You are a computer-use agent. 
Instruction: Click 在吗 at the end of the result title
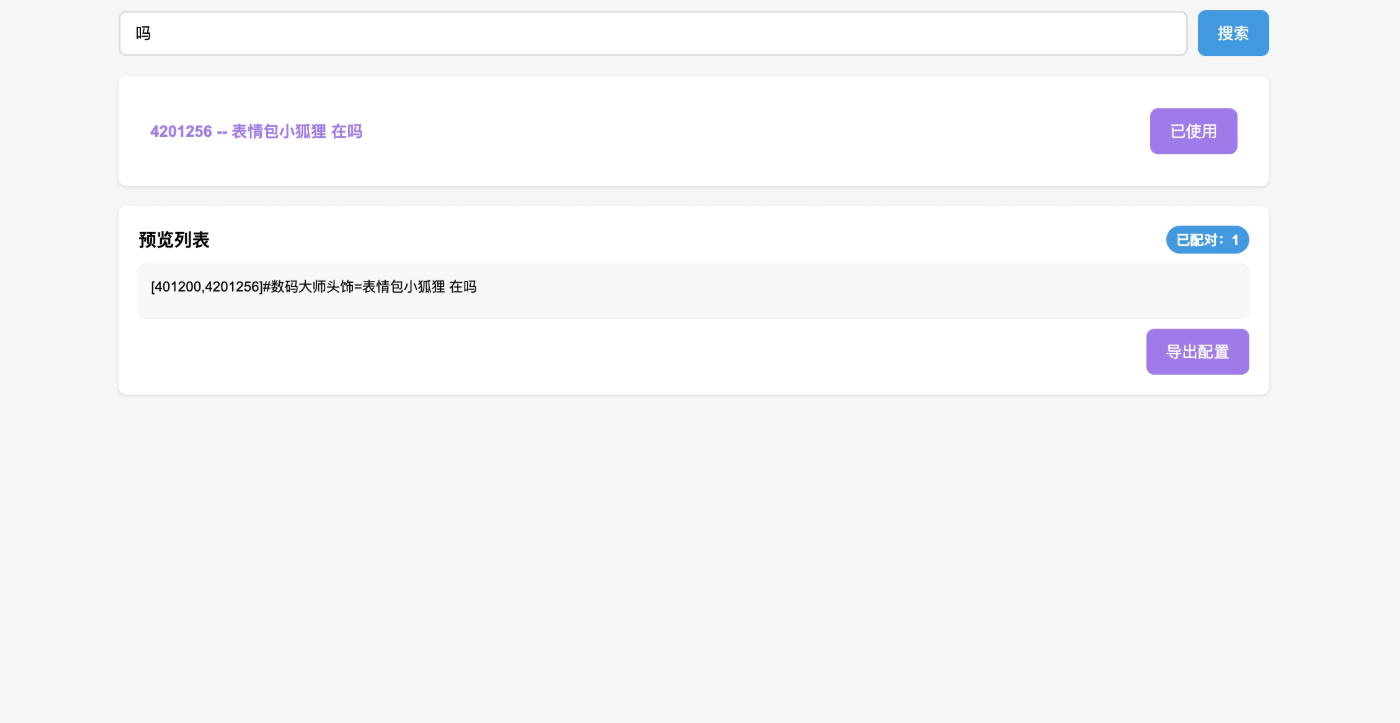[347, 132]
